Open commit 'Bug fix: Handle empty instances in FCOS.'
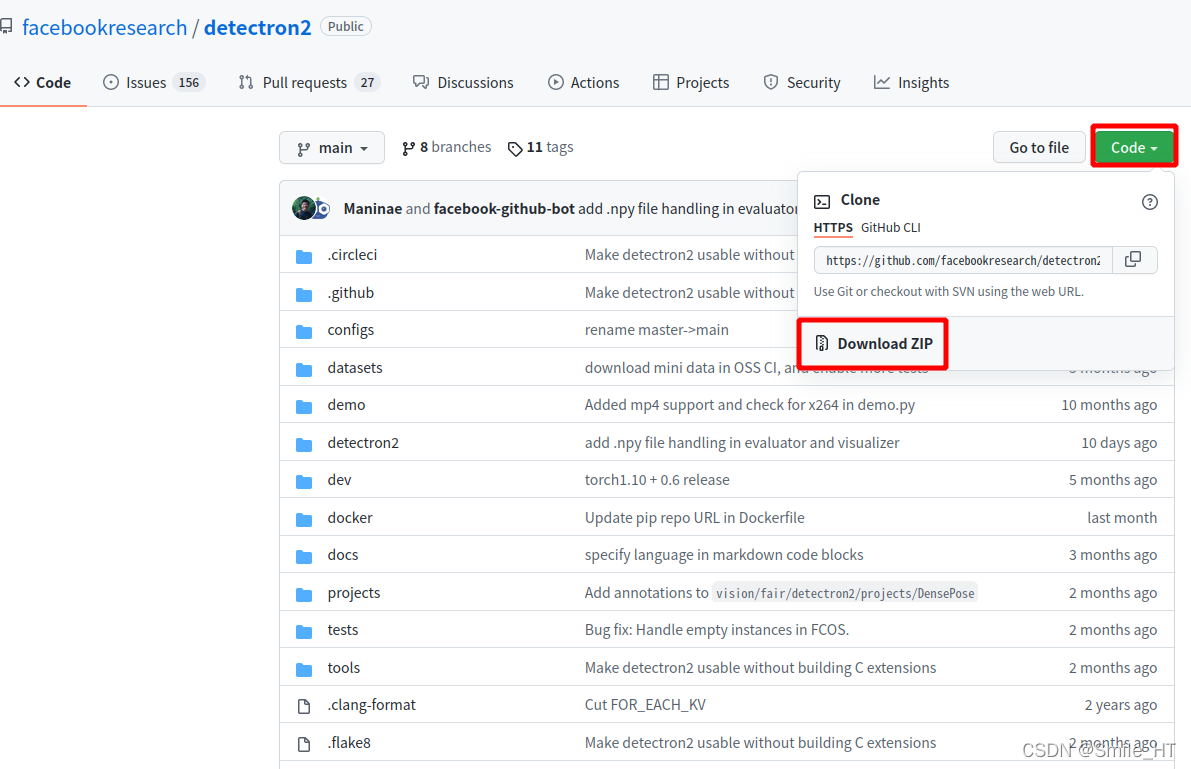The image size is (1191, 769). 717,630
